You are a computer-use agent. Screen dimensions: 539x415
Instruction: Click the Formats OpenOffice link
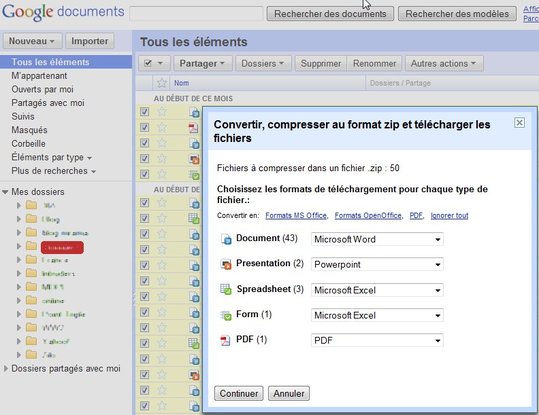coord(368,216)
